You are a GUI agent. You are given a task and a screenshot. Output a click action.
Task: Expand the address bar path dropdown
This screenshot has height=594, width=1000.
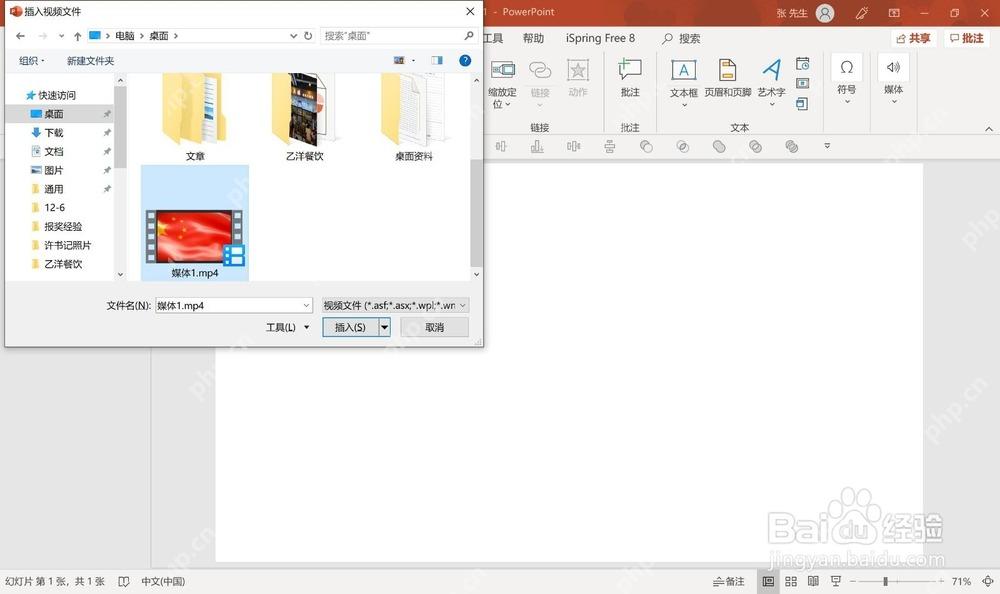click(293, 36)
